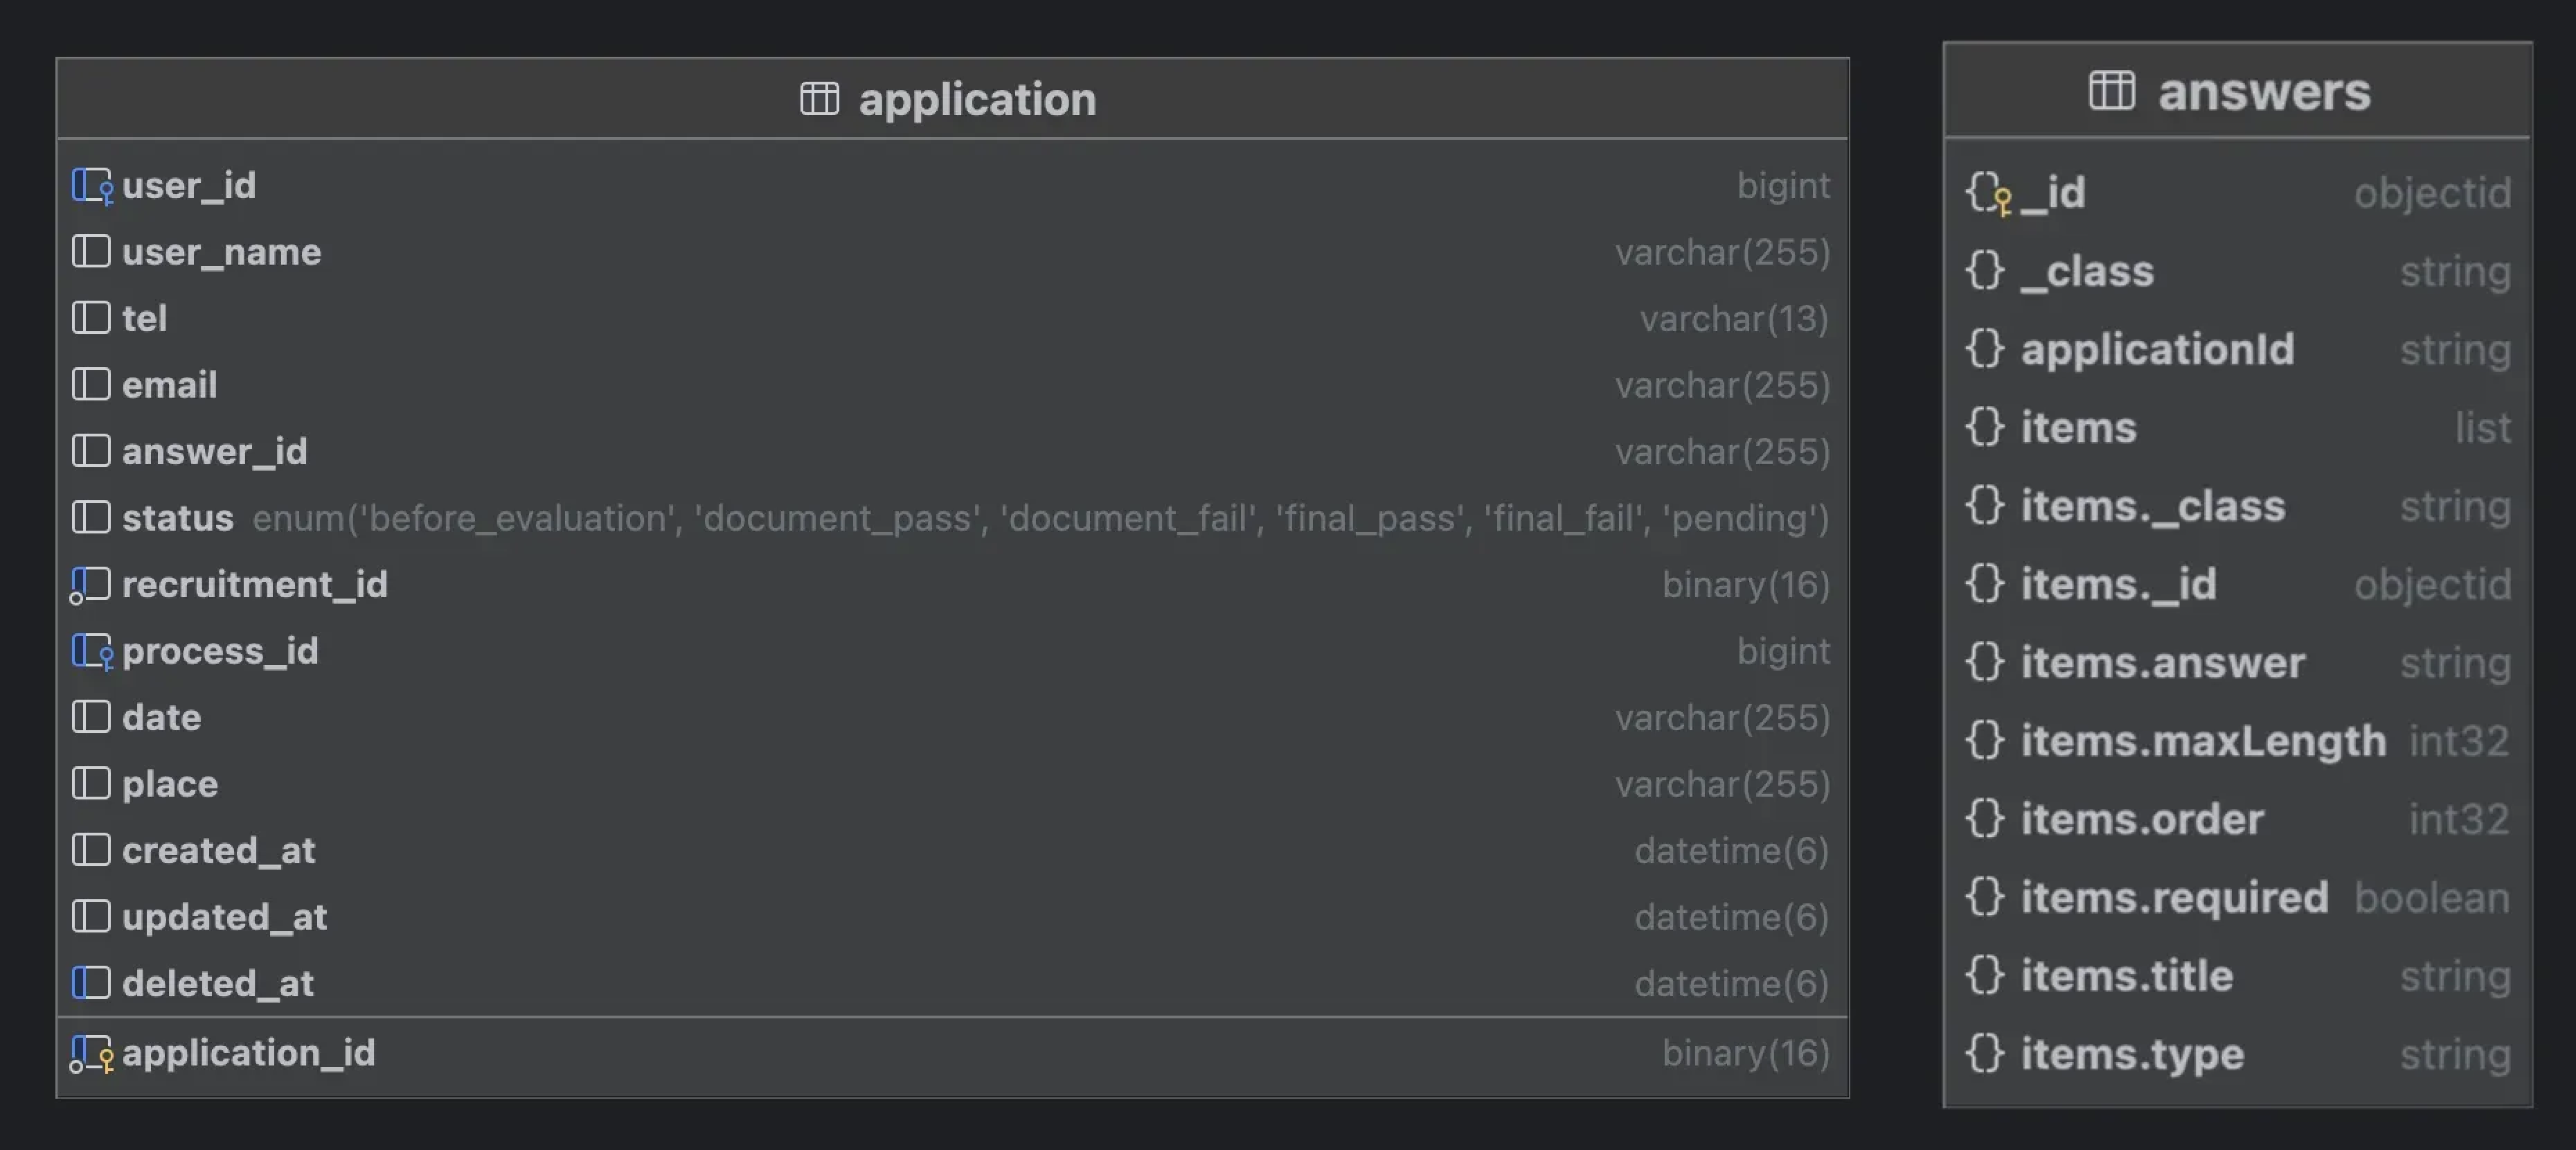Select the application table header title

(977, 98)
